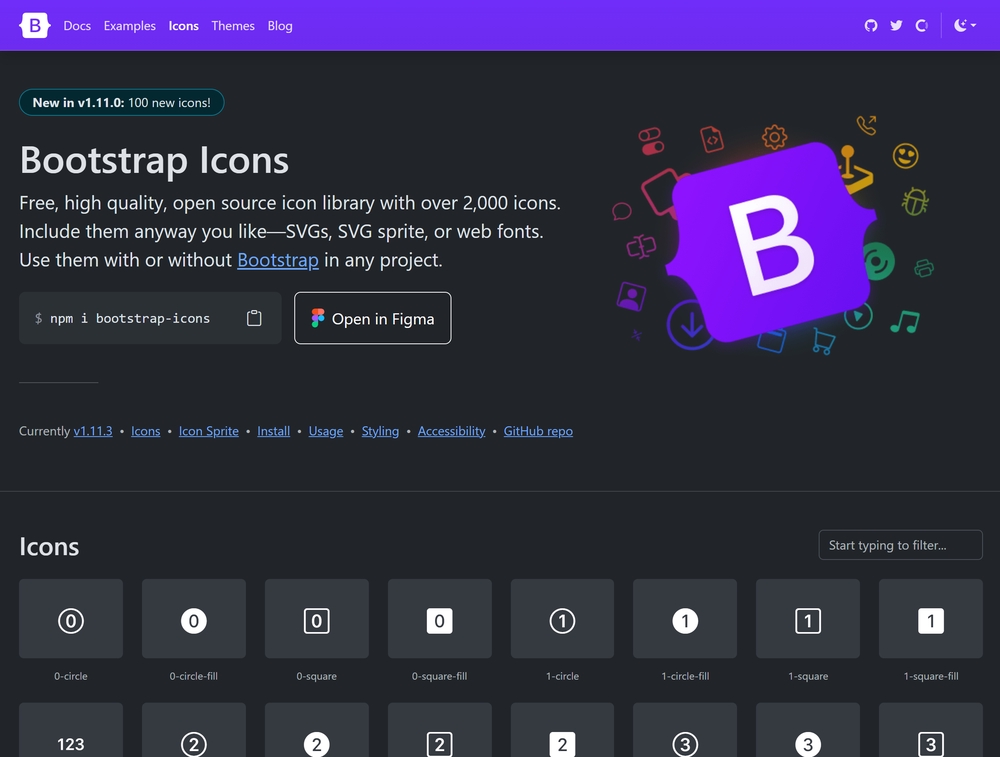Open the Docs navigation item
Image resolution: width=1000 pixels, height=757 pixels.
(77, 26)
